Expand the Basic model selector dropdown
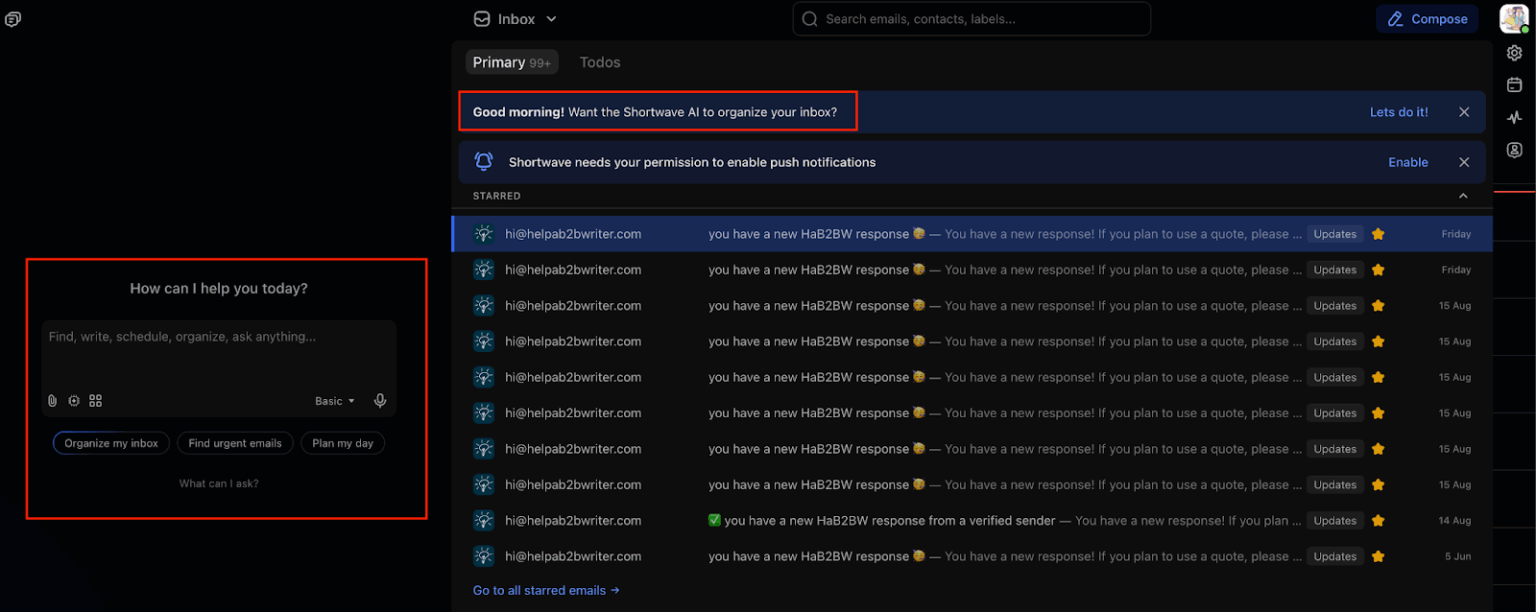The height and width of the screenshot is (612, 1536). tap(335, 401)
